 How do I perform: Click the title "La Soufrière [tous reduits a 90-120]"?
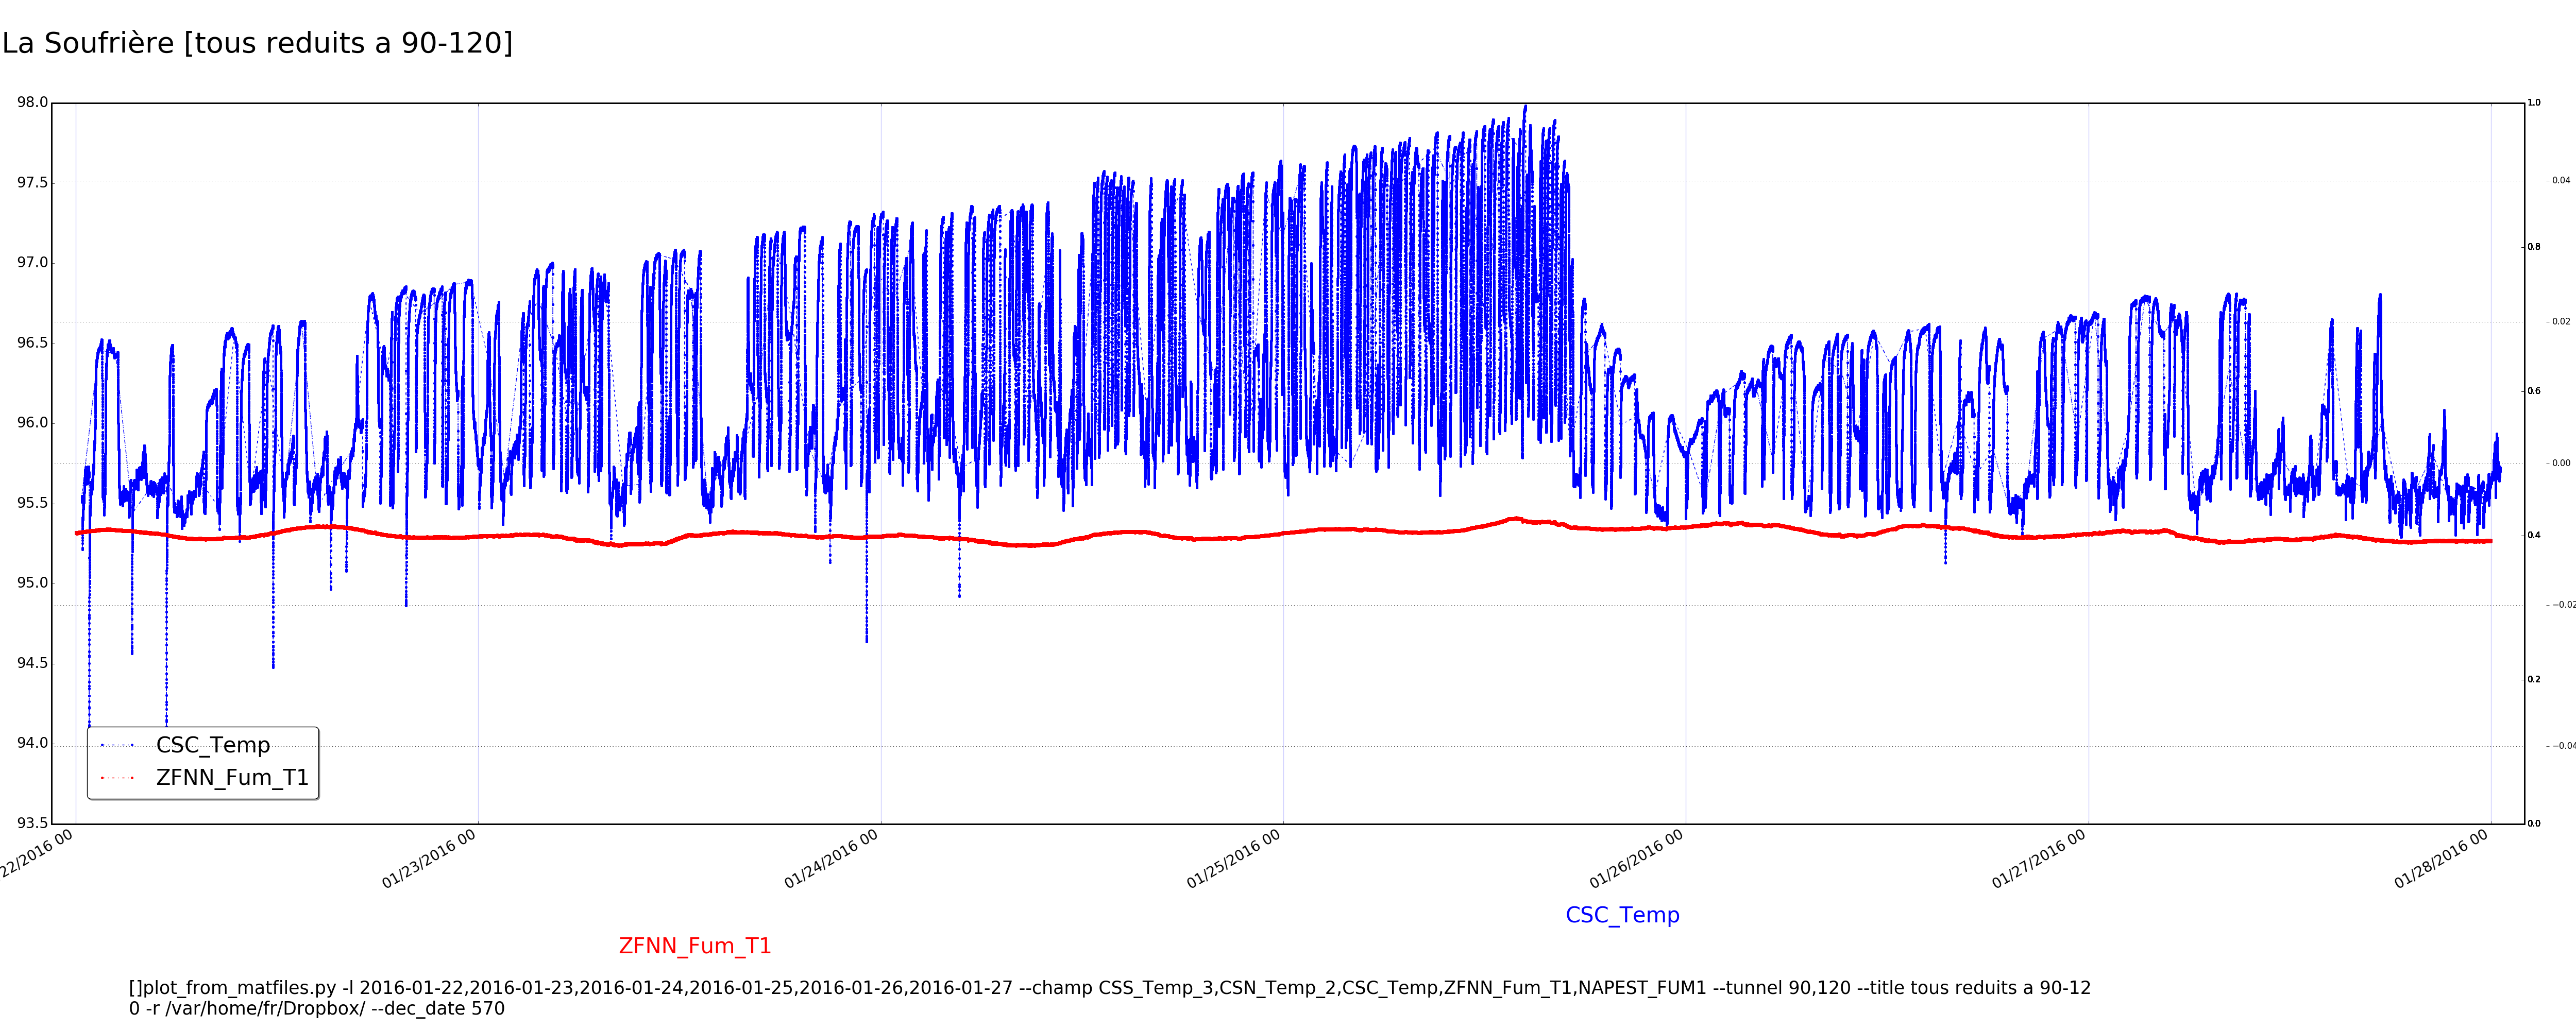(x=258, y=44)
